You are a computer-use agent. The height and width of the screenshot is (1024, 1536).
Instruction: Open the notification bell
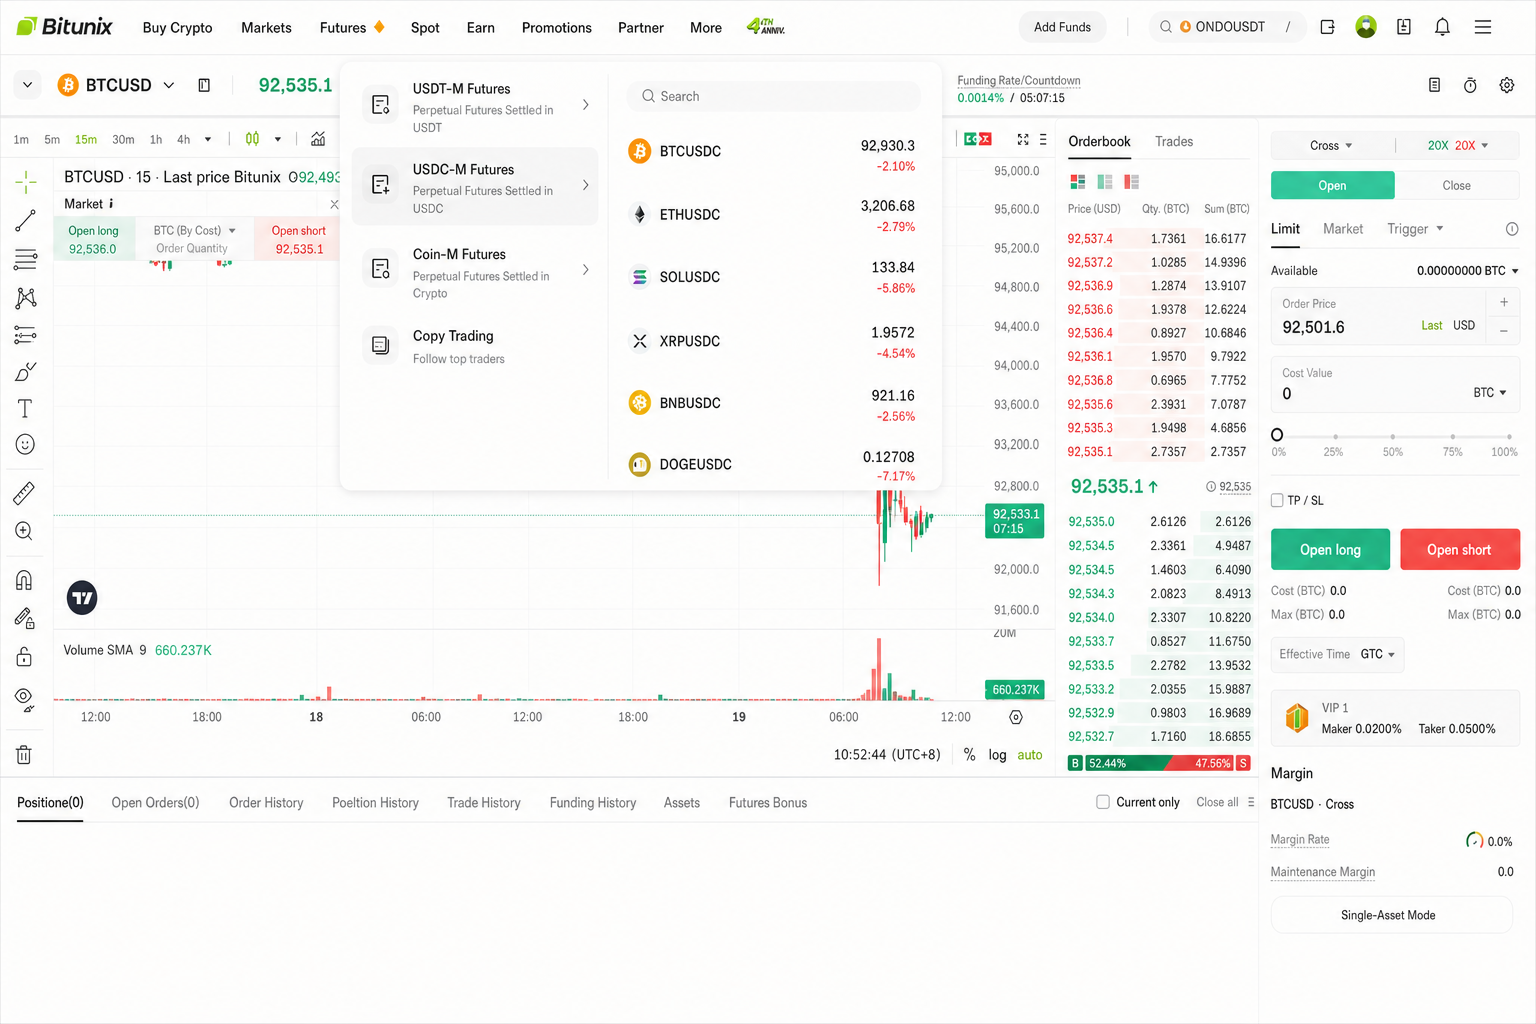tap(1442, 27)
